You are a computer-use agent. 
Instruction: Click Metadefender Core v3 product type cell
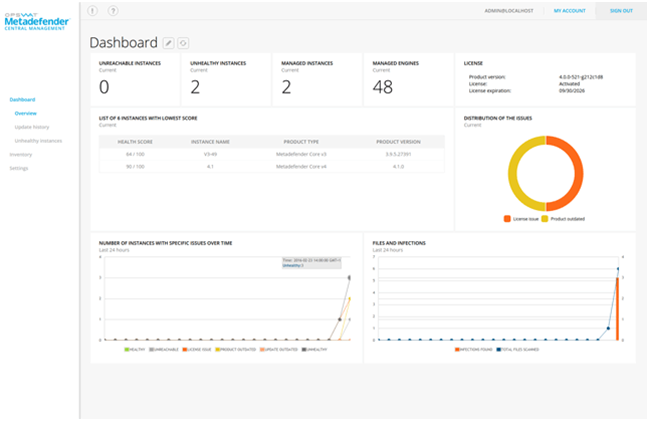pyautogui.click(x=301, y=154)
